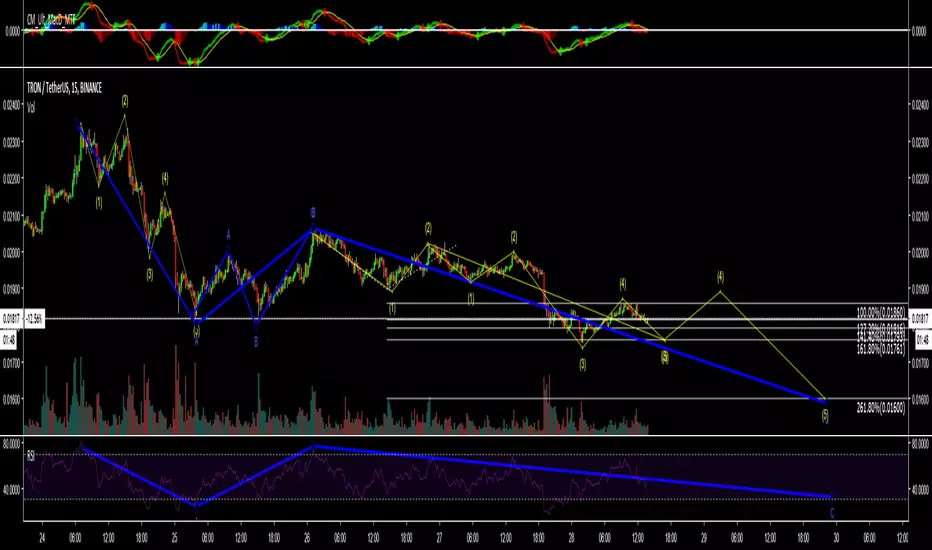Viewport: 932px width, 550px height.
Task: Click the date 26 on the time axis
Action: [x=307, y=538]
